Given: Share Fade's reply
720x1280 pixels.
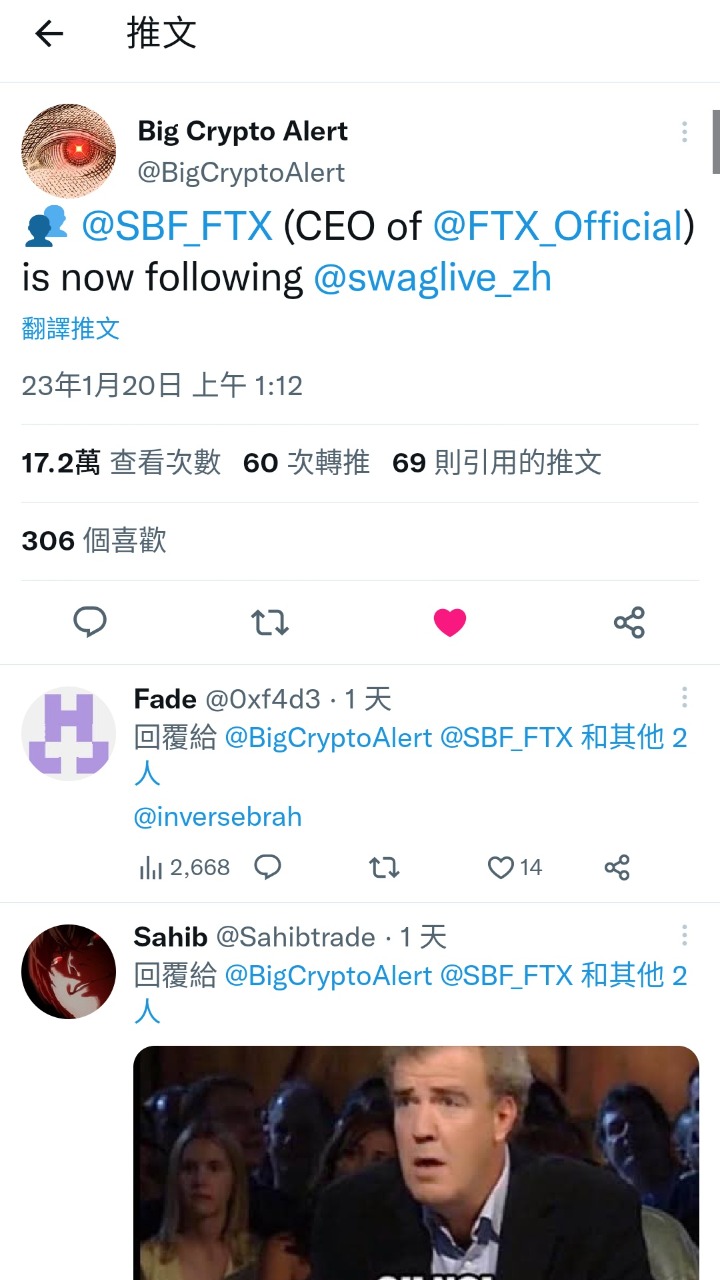Looking at the screenshot, I should [617, 867].
